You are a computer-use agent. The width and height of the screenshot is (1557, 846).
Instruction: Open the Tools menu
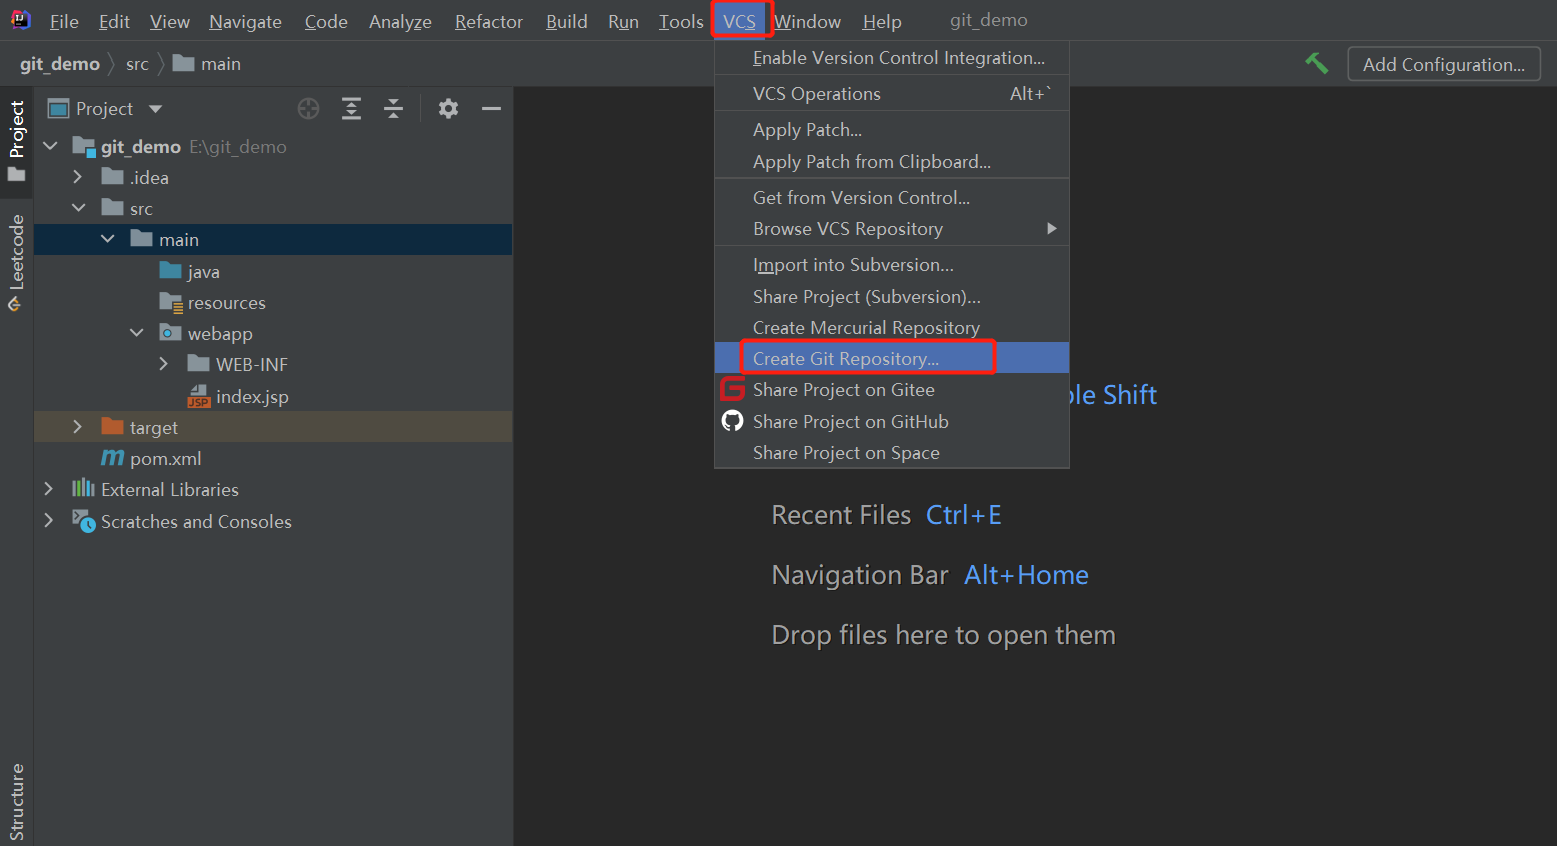click(x=681, y=21)
